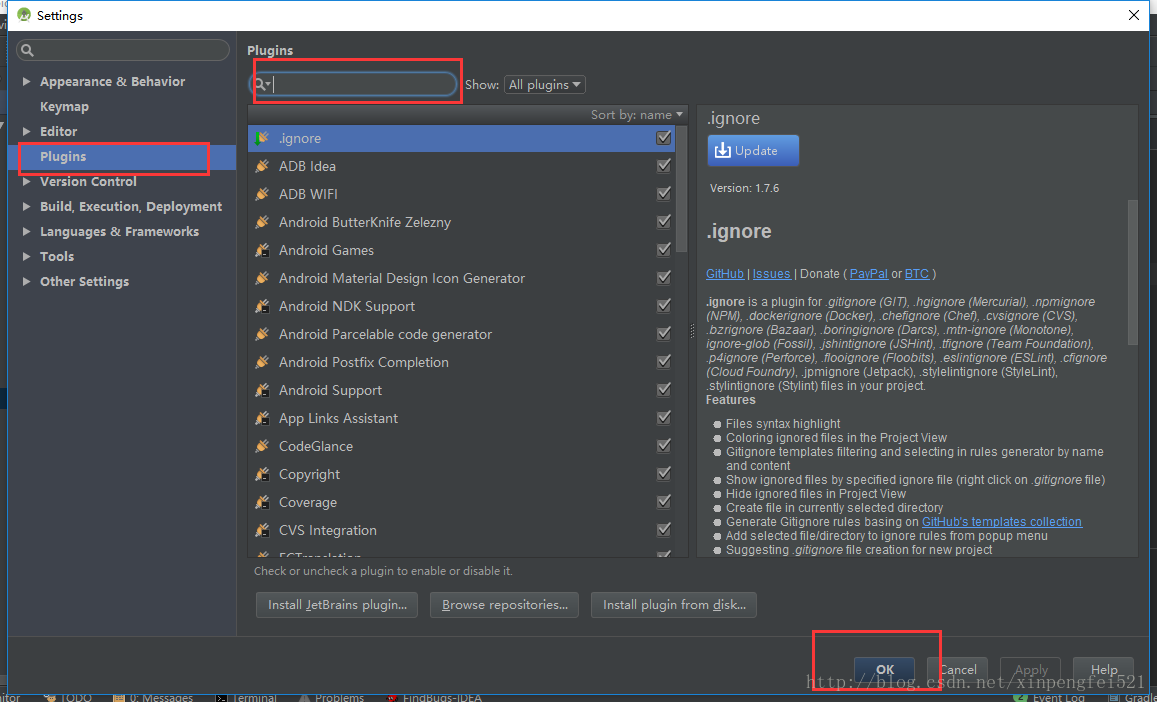Click the Android ButterKnife Zelezny plugin icon
1157x702 pixels.
pos(262,222)
